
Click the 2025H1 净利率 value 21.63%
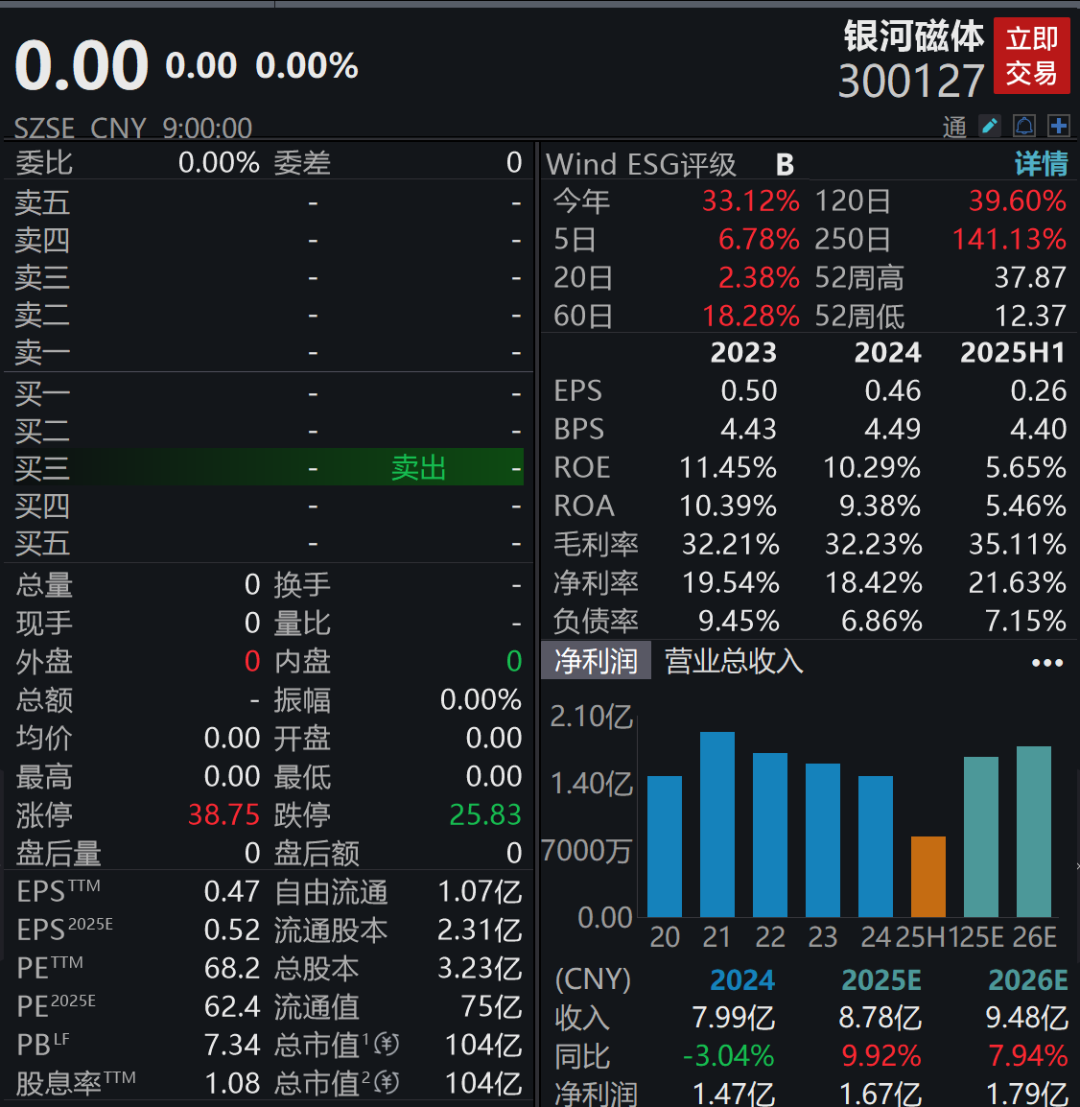tap(1017, 582)
